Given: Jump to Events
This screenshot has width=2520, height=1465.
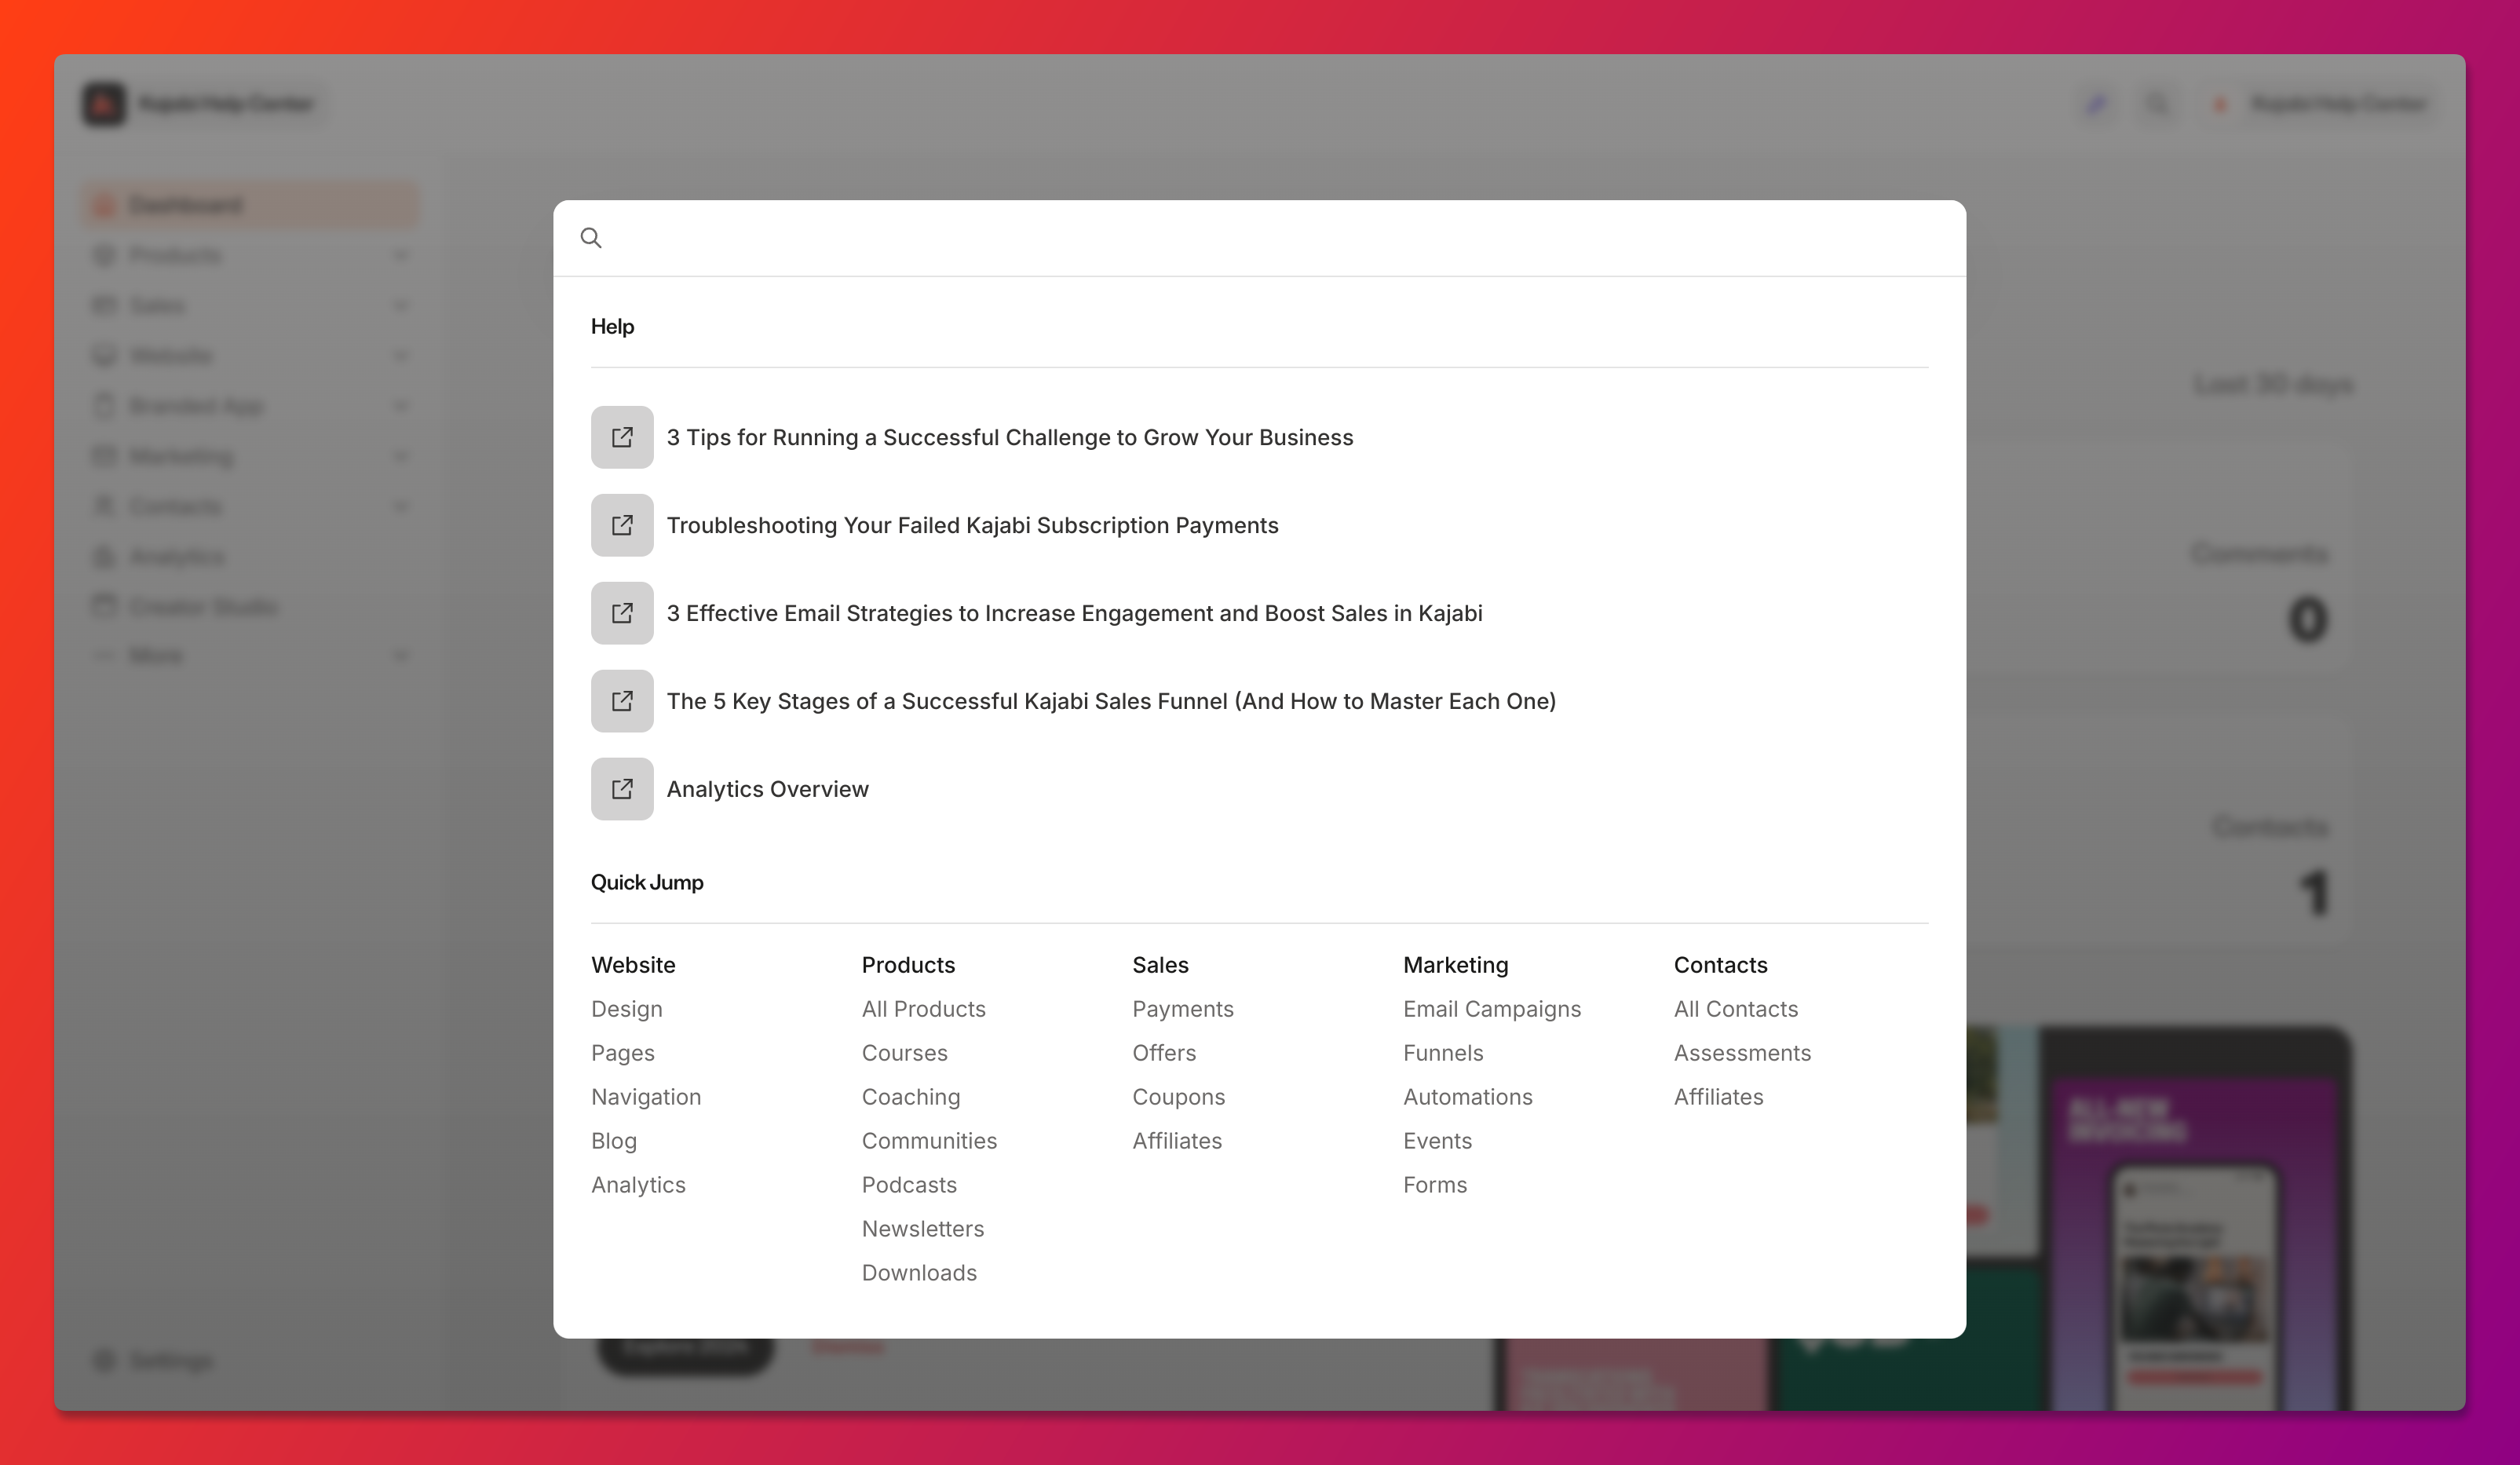Looking at the screenshot, I should [1438, 1141].
